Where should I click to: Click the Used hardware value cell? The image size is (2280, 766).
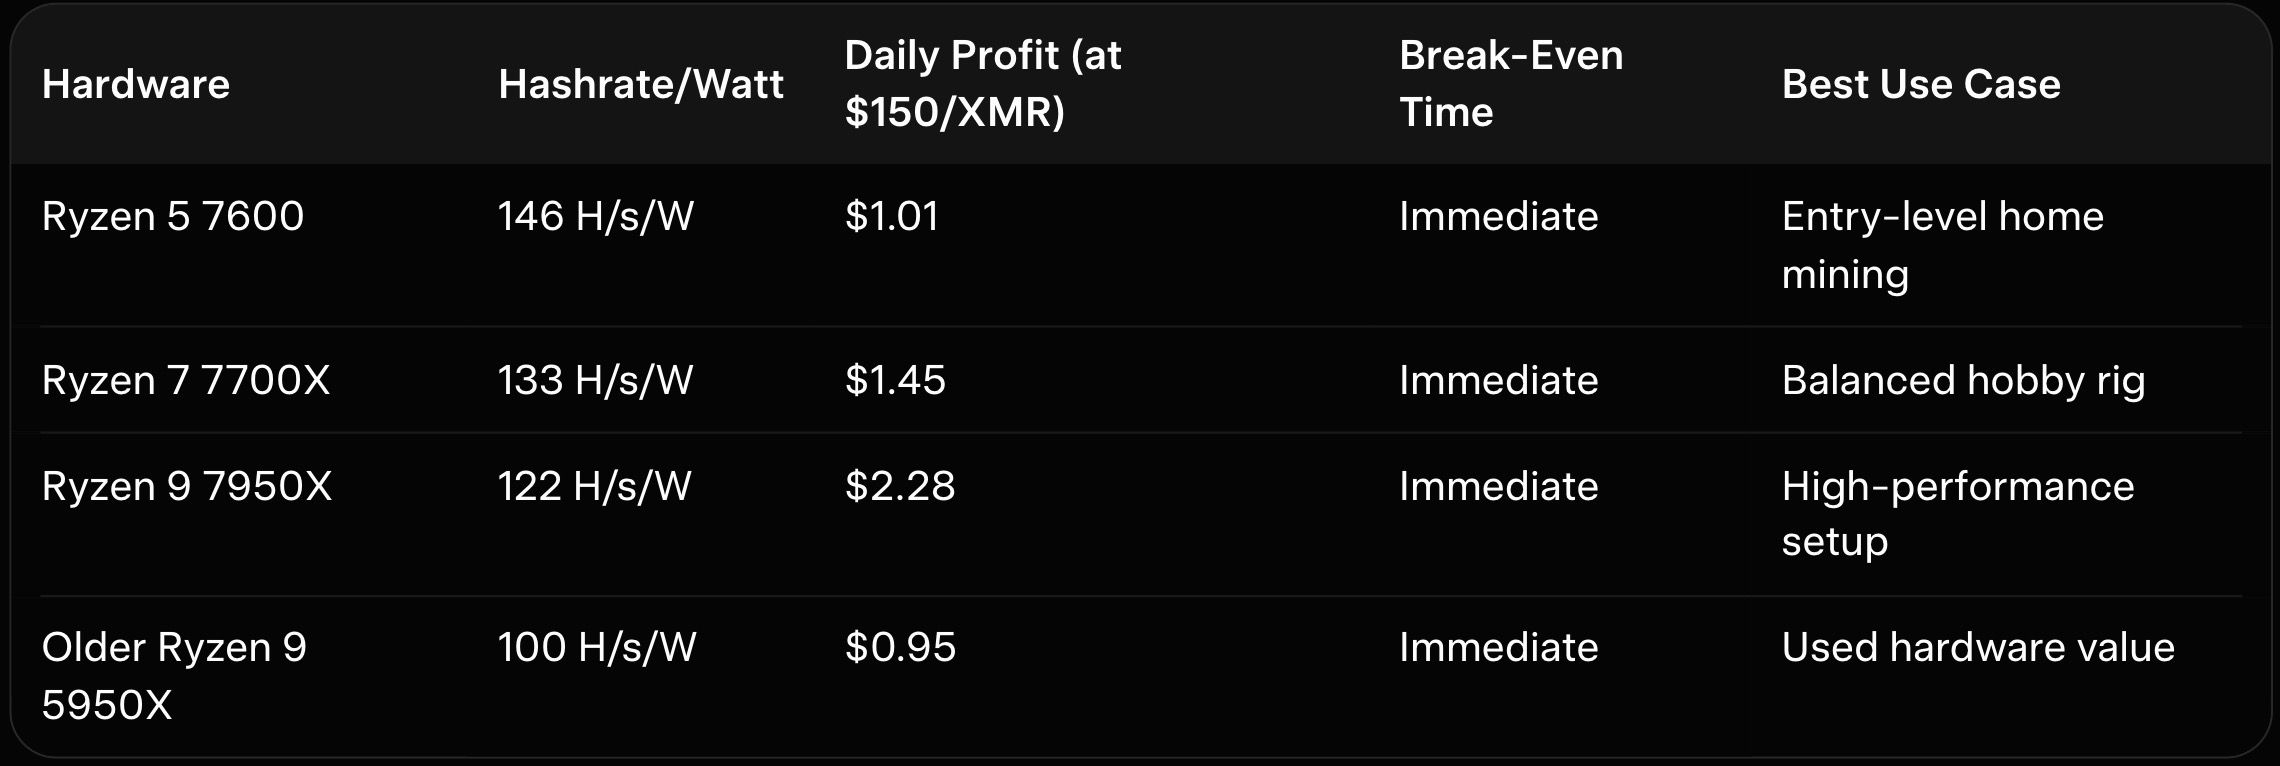(1978, 648)
